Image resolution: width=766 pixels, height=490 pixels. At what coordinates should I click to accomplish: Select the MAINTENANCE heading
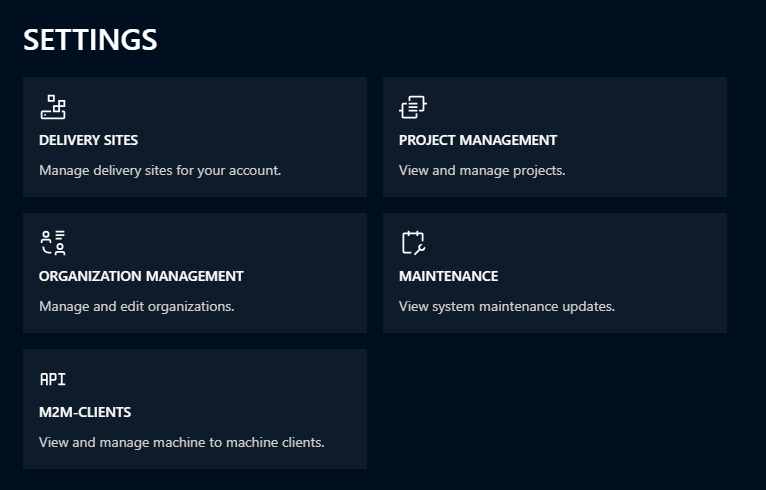[x=448, y=276]
